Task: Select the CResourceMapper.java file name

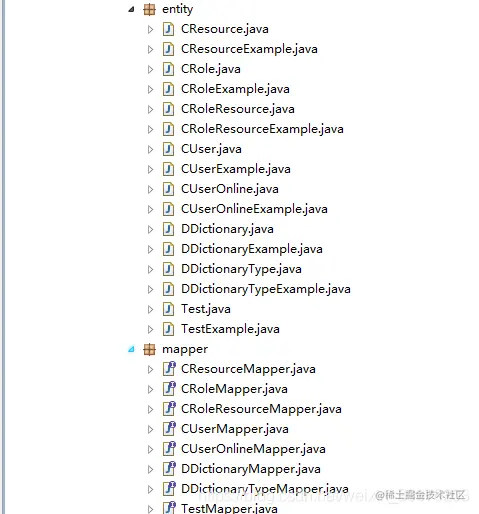Action: coord(248,369)
